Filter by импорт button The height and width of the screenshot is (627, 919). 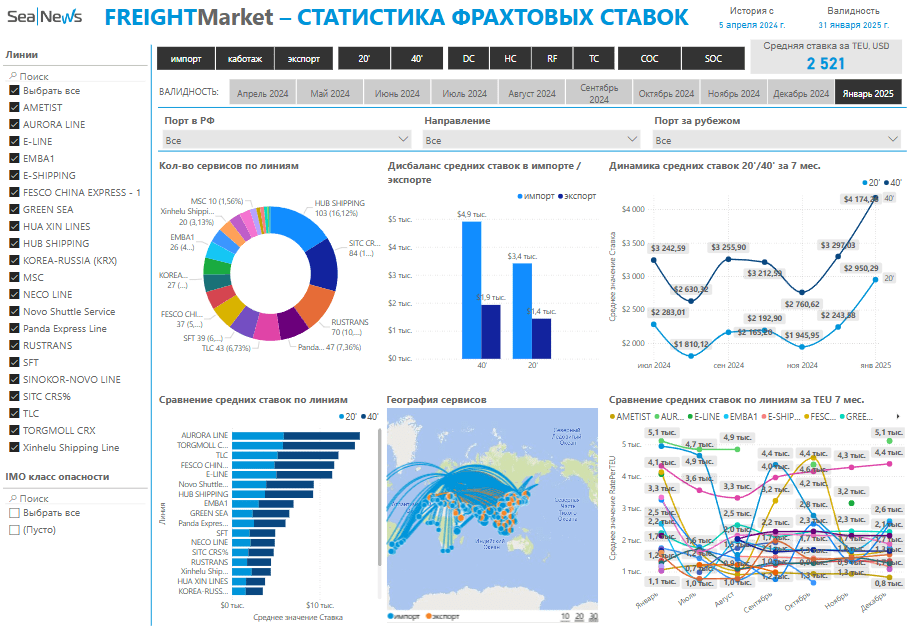[x=186, y=59]
